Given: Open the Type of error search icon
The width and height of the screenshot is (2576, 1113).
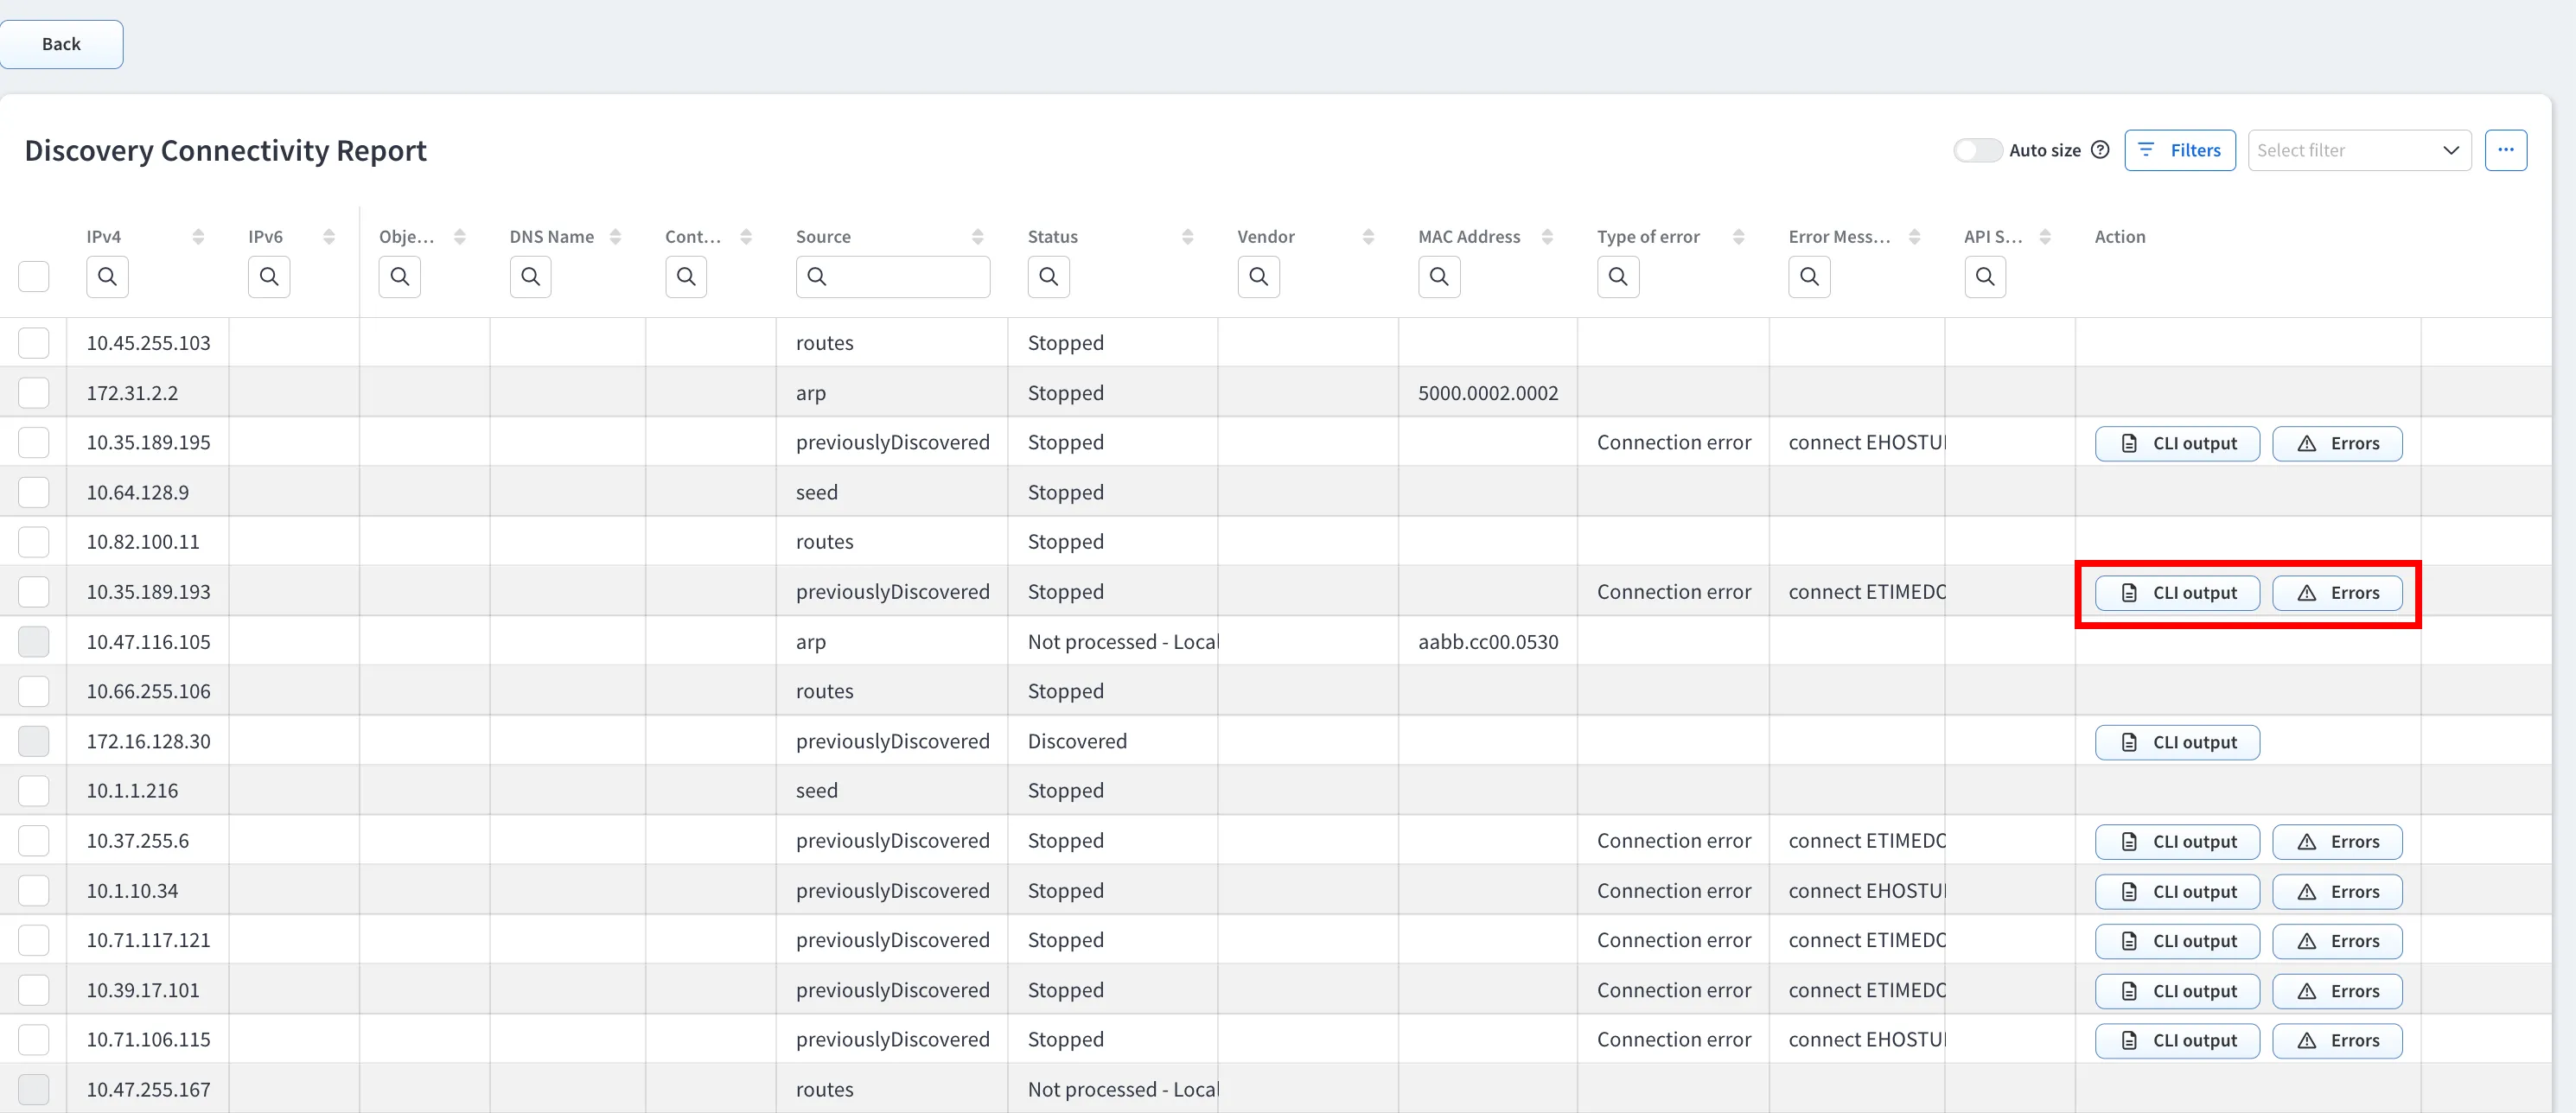Looking at the screenshot, I should (1617, 276).
